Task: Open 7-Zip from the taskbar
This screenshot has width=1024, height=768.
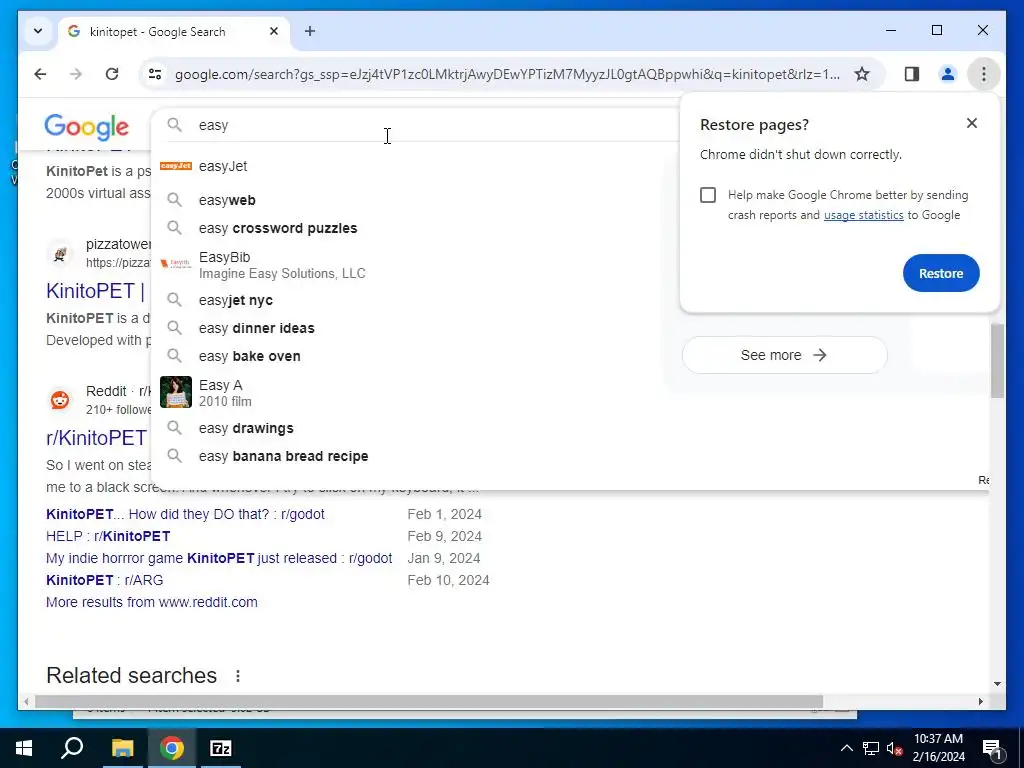Action: pyautogui.click(x=221, y=748)
